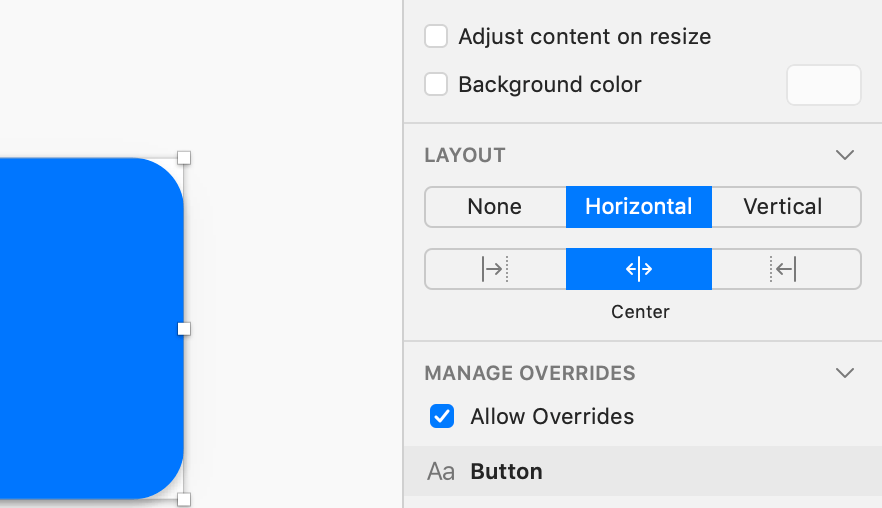882x508 pixels.
Task: Select the right-aligned layout icon
Action: click(x=785, y=269)
